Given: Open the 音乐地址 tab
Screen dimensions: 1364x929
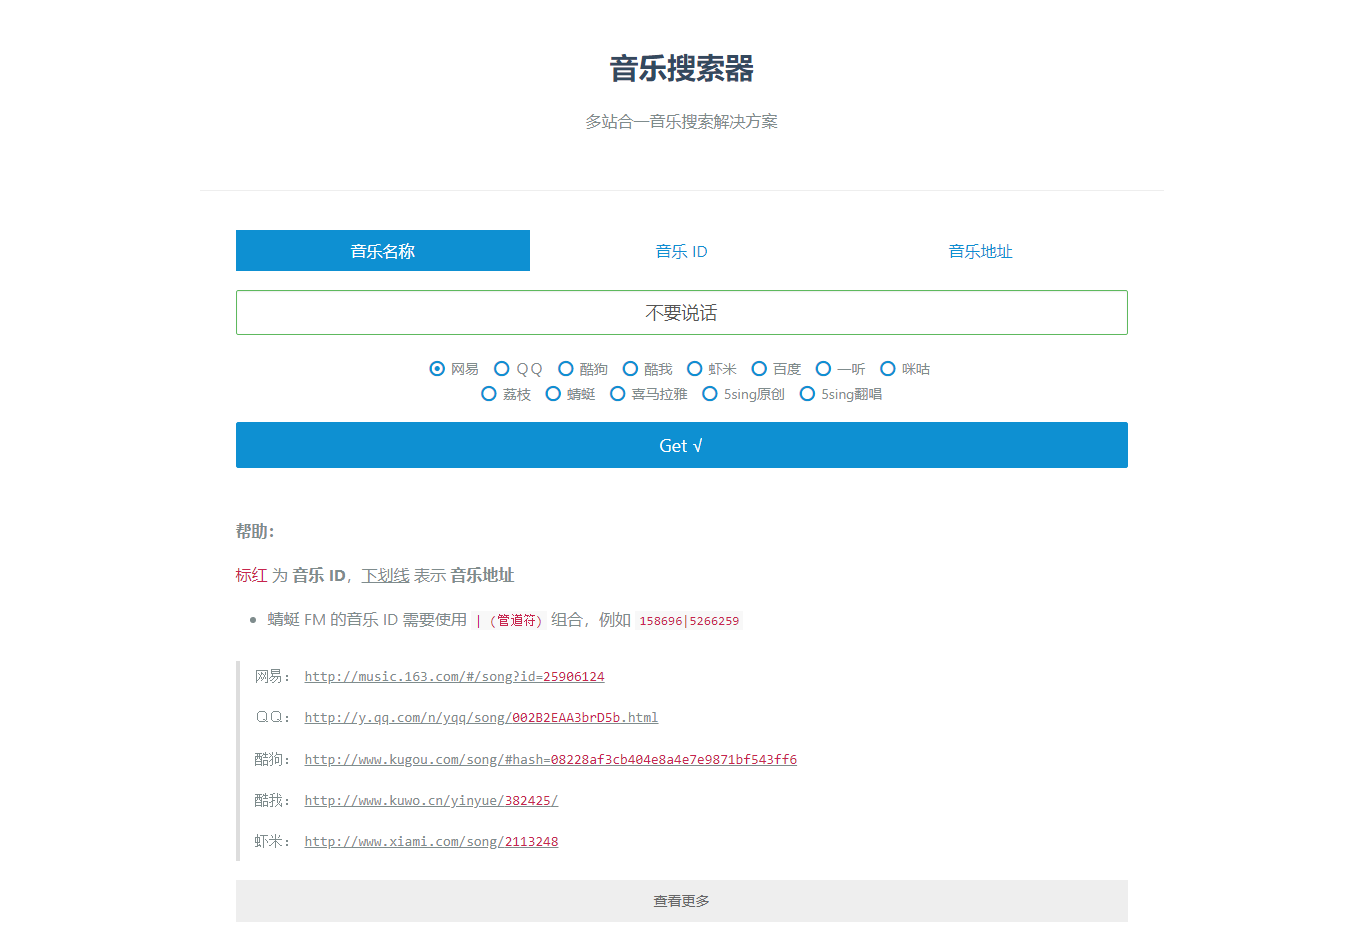Looking at the screenshot, I should click(980, 251).
